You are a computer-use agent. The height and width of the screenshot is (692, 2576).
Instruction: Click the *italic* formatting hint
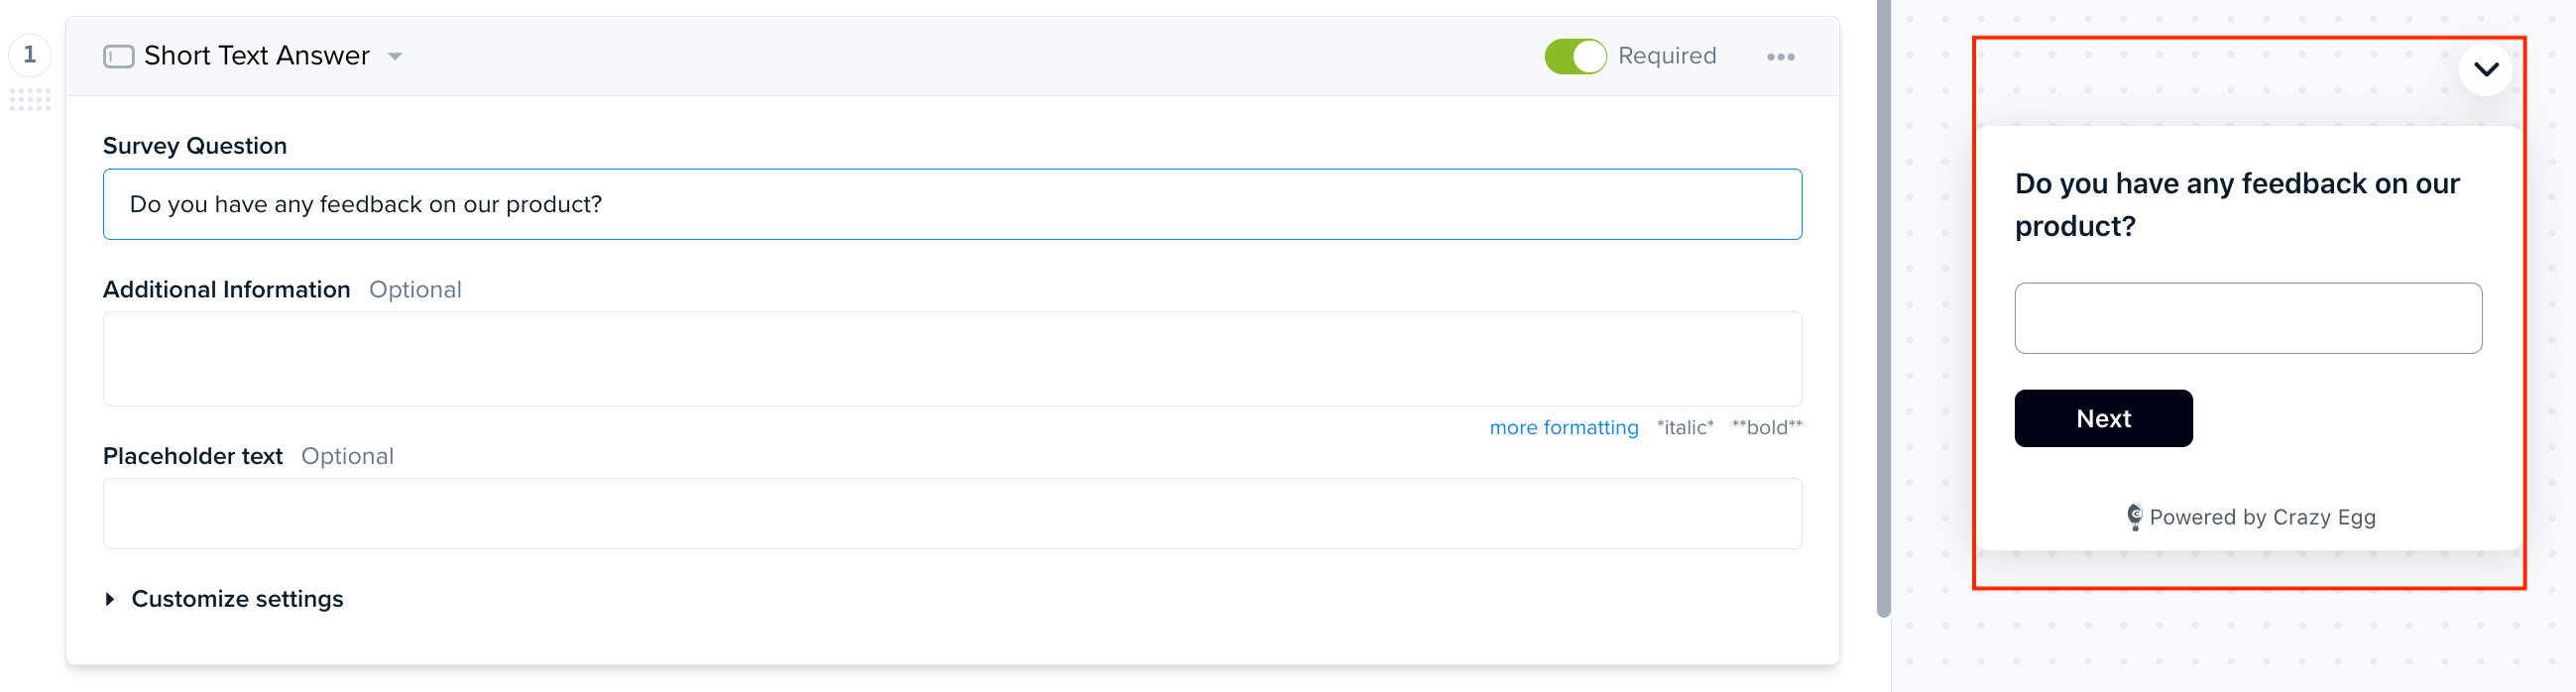(x=1685, y=428)
